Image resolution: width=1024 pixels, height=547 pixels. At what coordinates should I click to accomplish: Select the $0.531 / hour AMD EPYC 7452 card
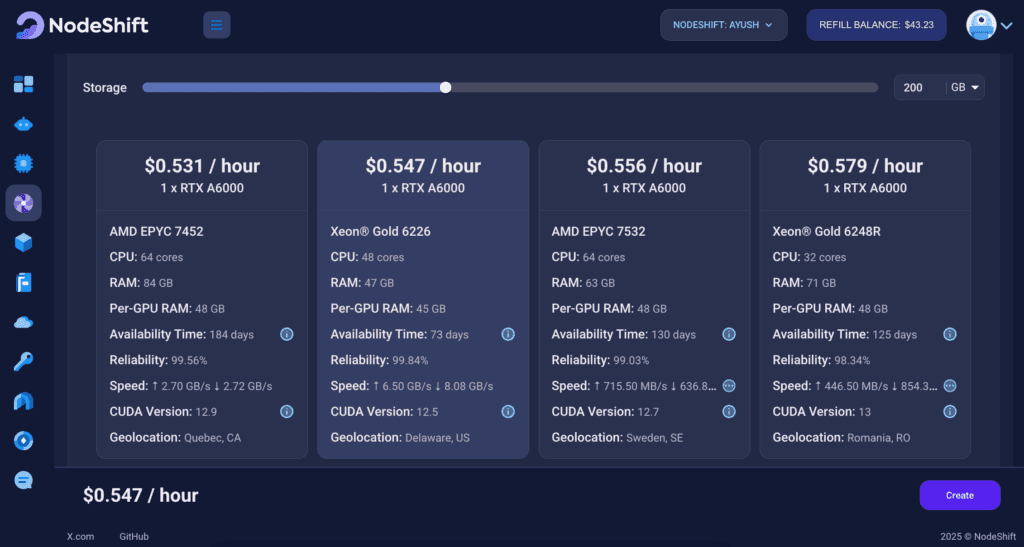tap(202, 175)
